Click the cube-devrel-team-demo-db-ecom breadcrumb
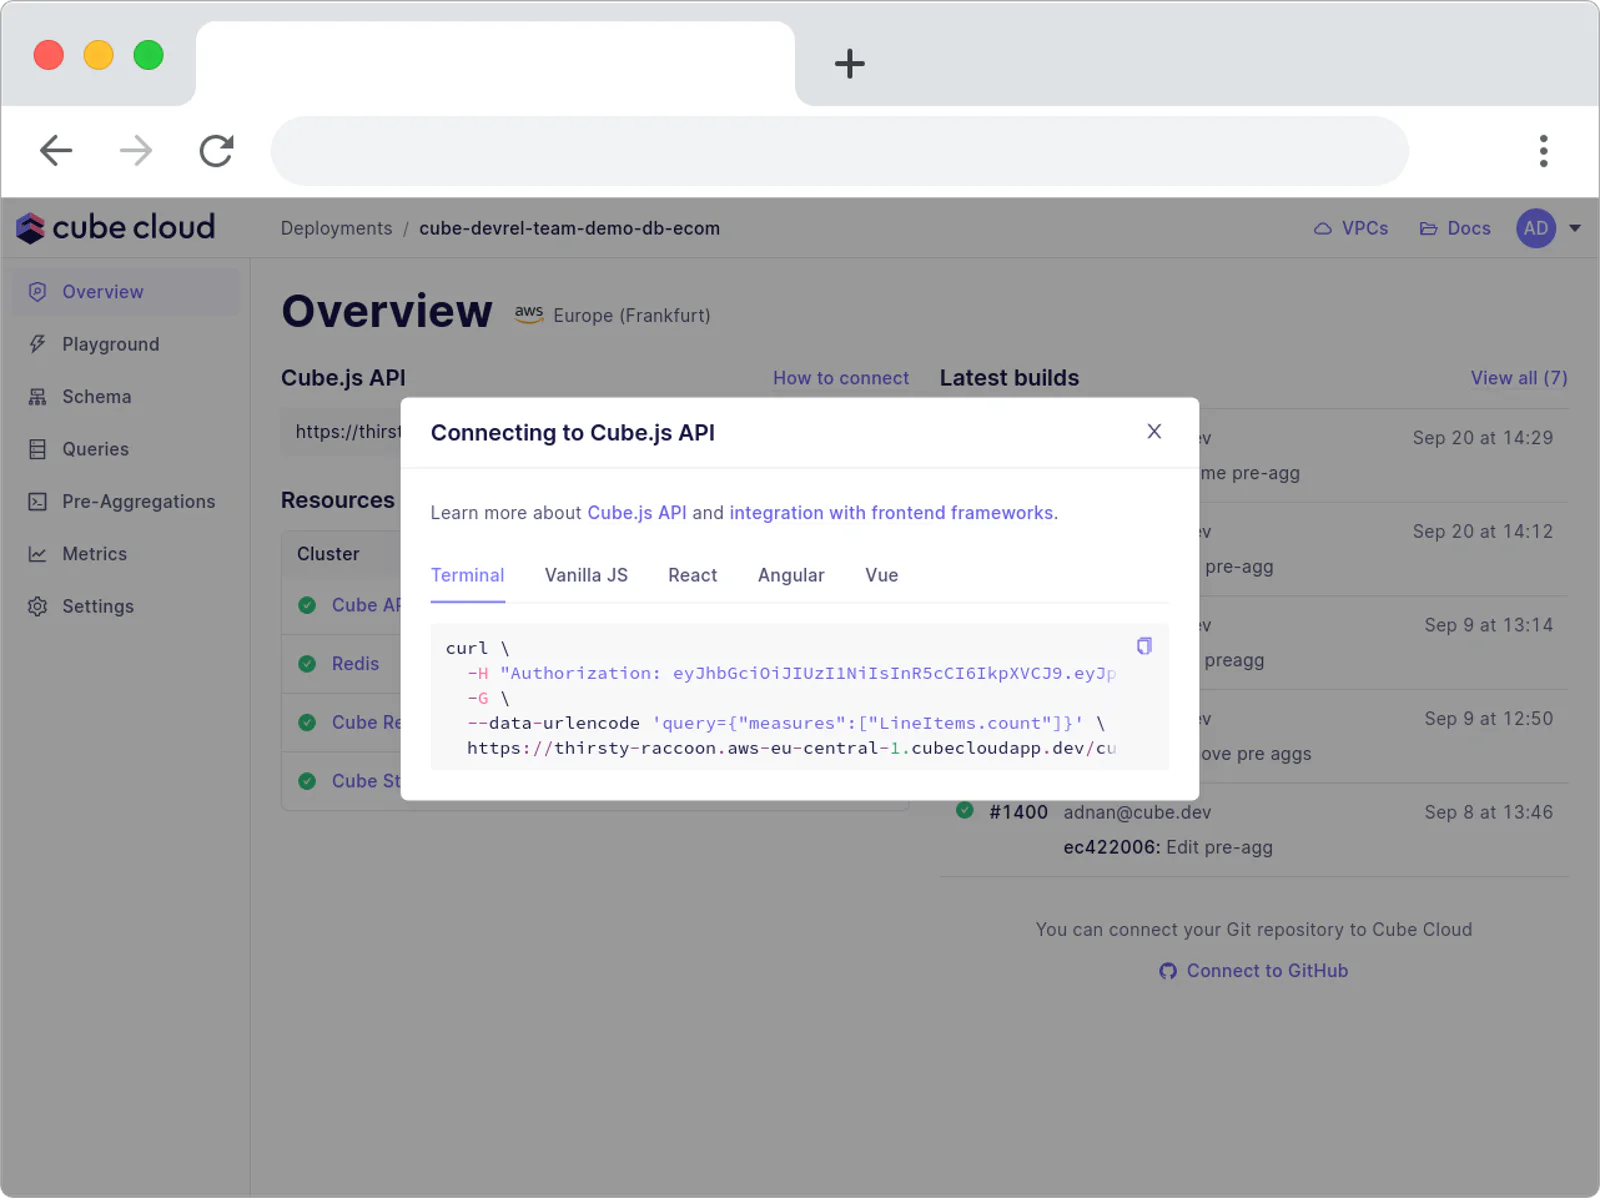The height and width of the screenshot is (1198, 1600). click(x=569, y=228)
